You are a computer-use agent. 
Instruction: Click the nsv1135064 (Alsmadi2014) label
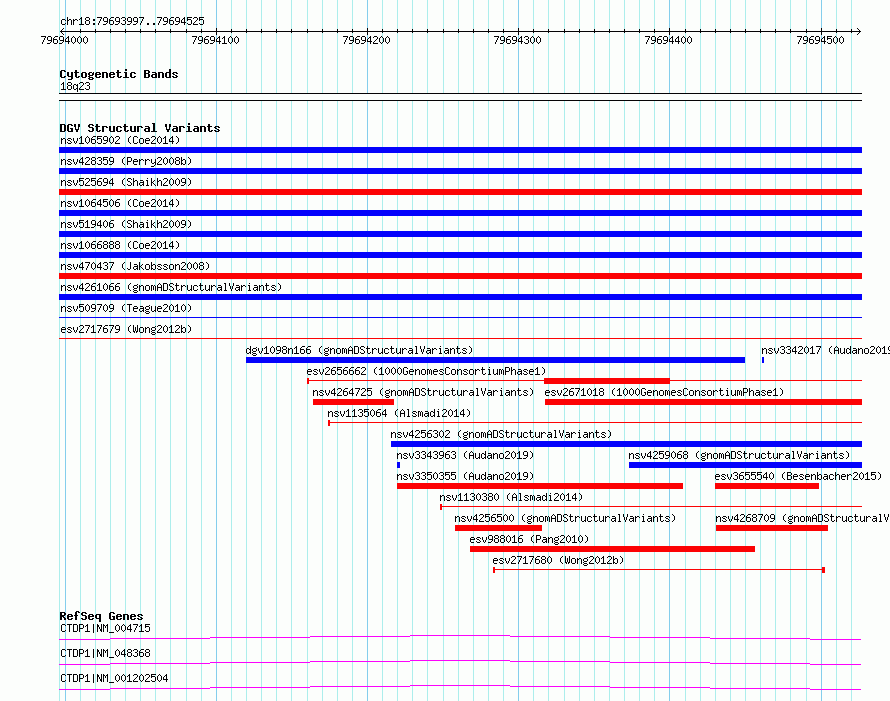click(399, 413)
